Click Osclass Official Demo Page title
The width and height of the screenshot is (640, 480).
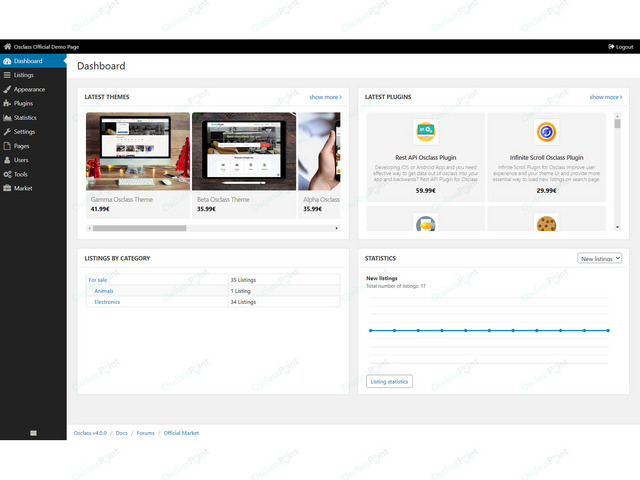(46, 47)
